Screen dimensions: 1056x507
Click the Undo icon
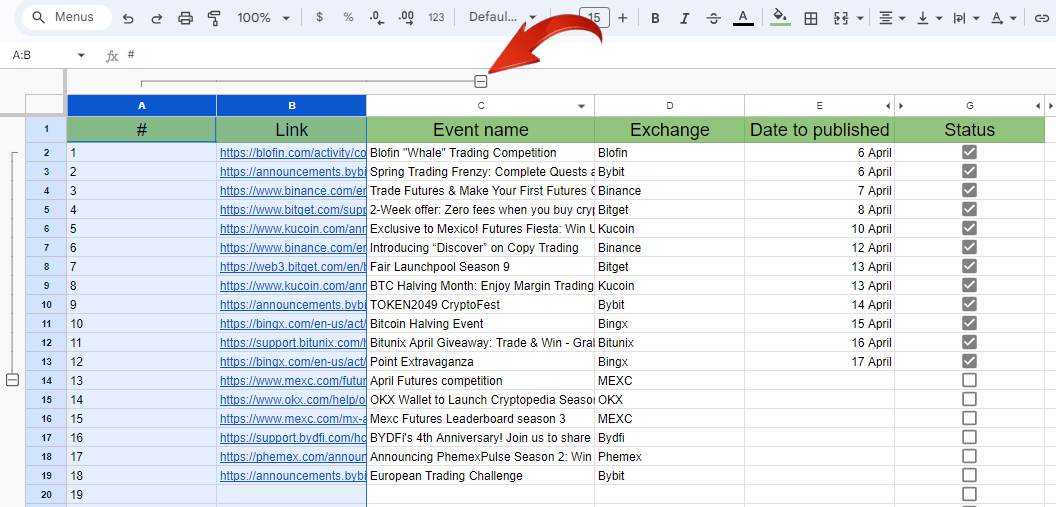pos(127,18)
